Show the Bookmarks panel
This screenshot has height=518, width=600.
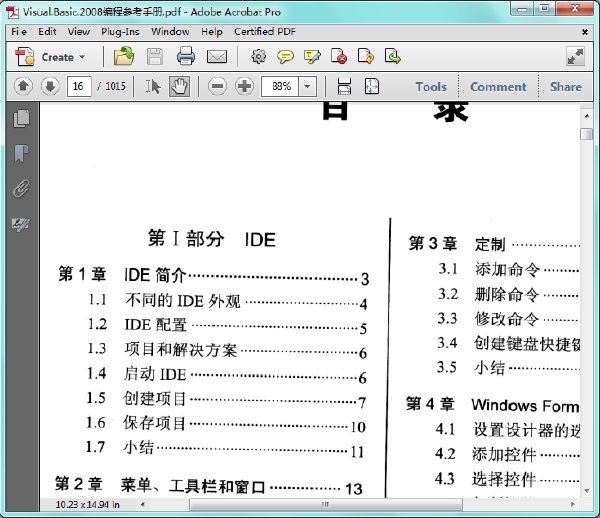coord(21,153)
